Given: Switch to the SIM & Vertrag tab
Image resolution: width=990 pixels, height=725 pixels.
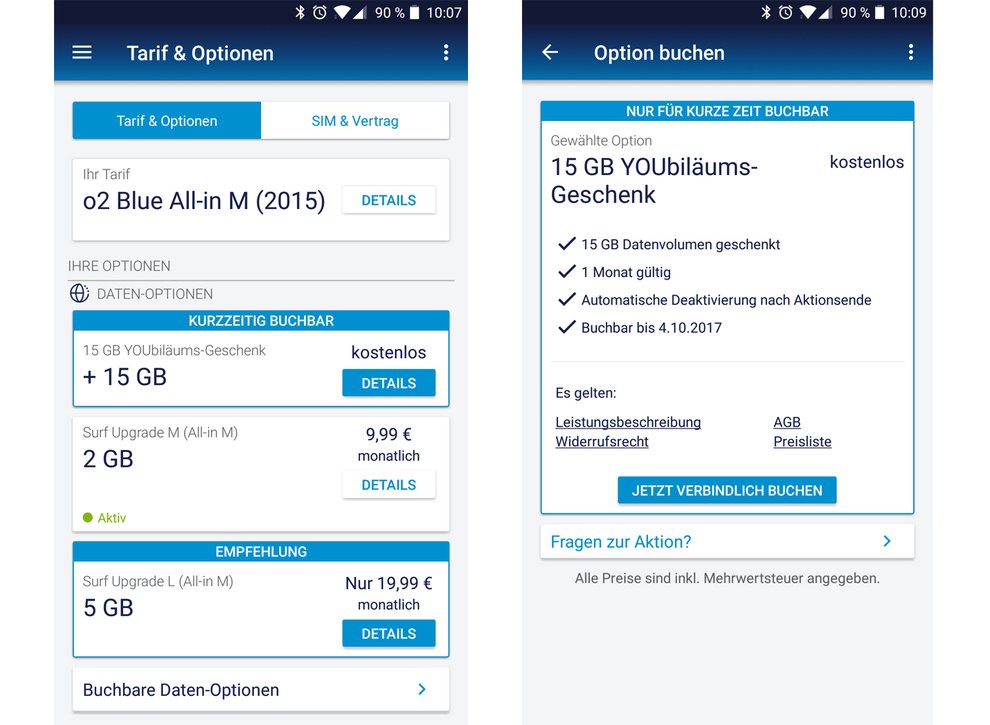Looking at the screenshot, I should click(x=355, y=121).
